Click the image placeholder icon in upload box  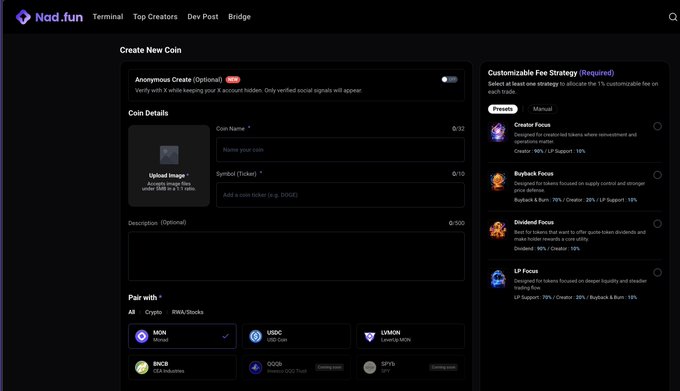(x=169, y=155)
